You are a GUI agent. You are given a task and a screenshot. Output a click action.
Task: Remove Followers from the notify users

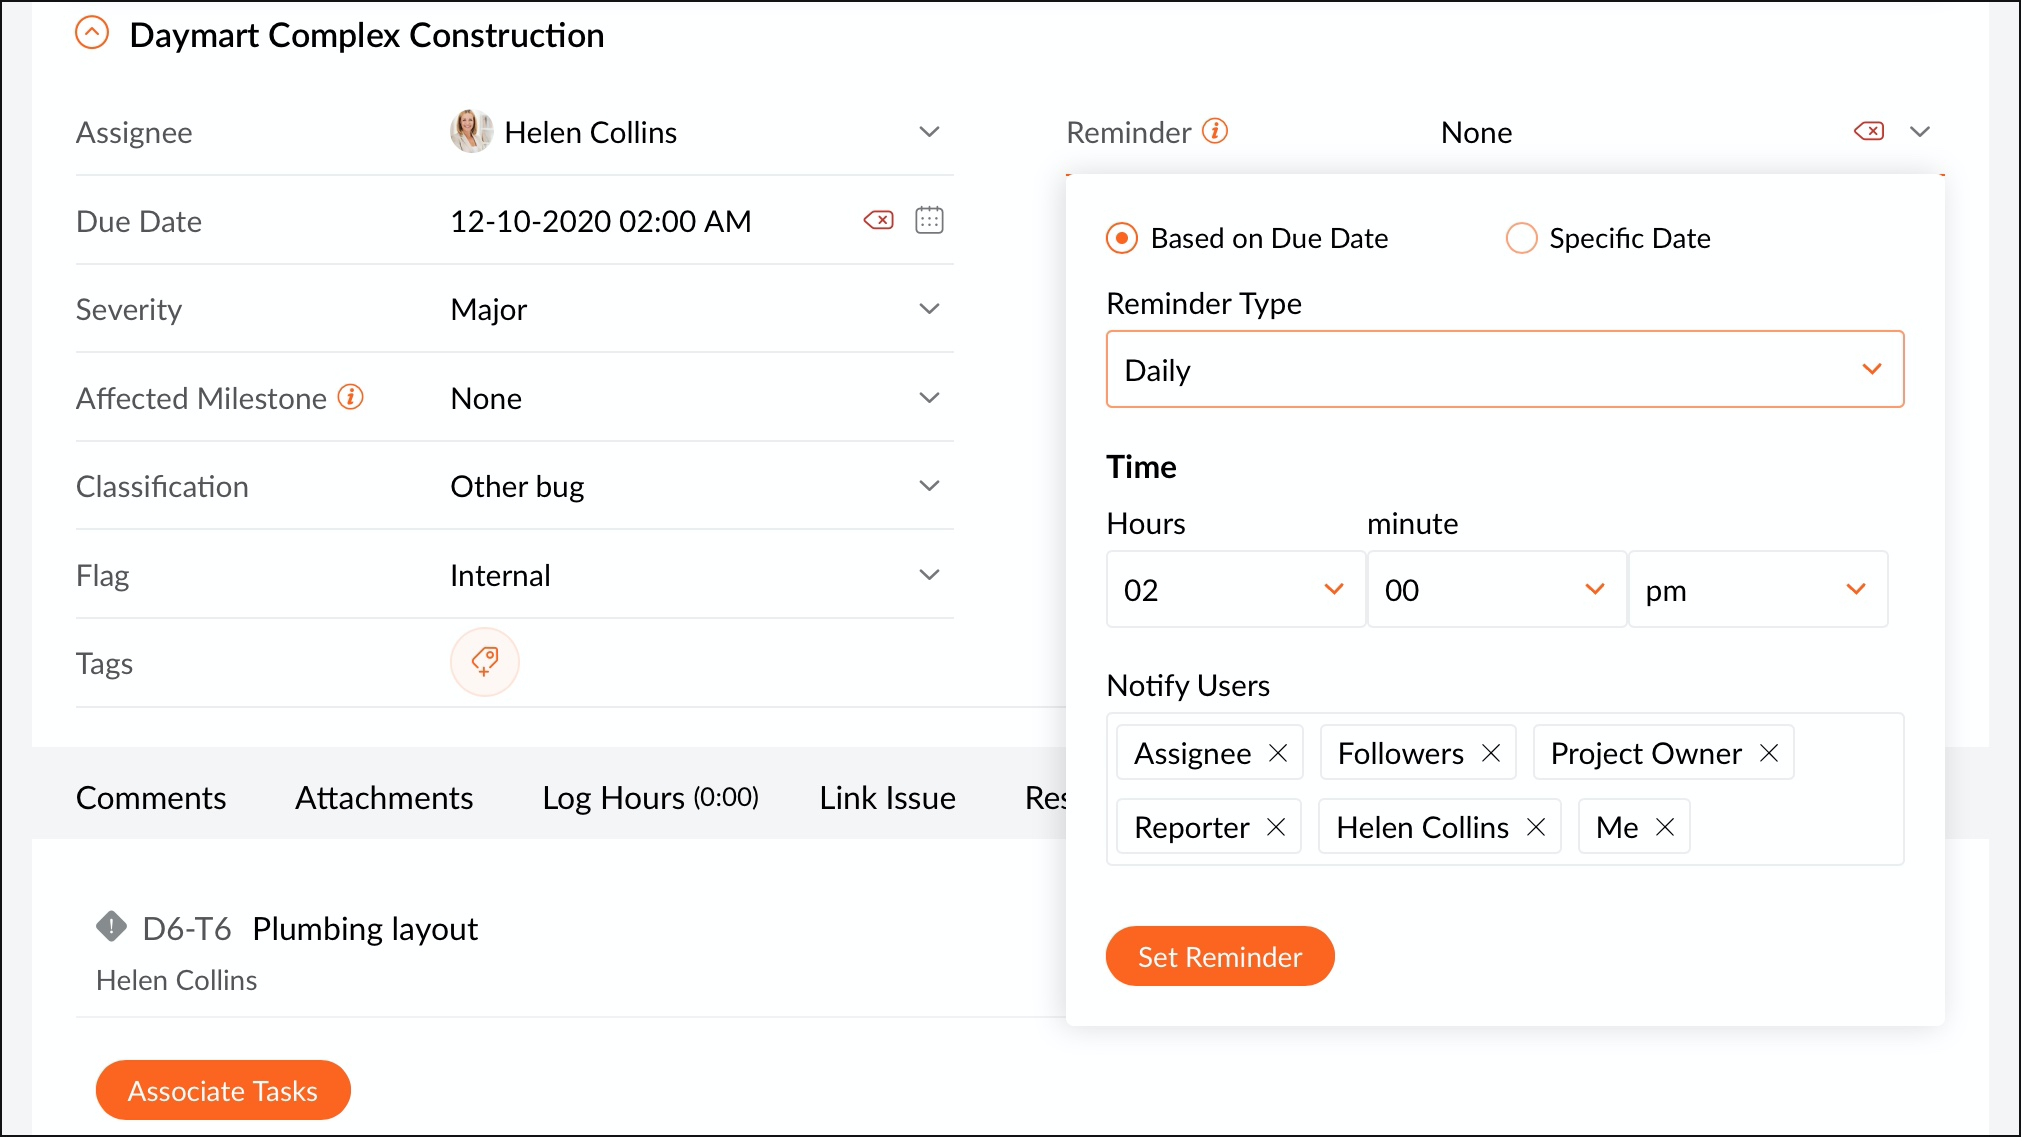pos(1491,753)
